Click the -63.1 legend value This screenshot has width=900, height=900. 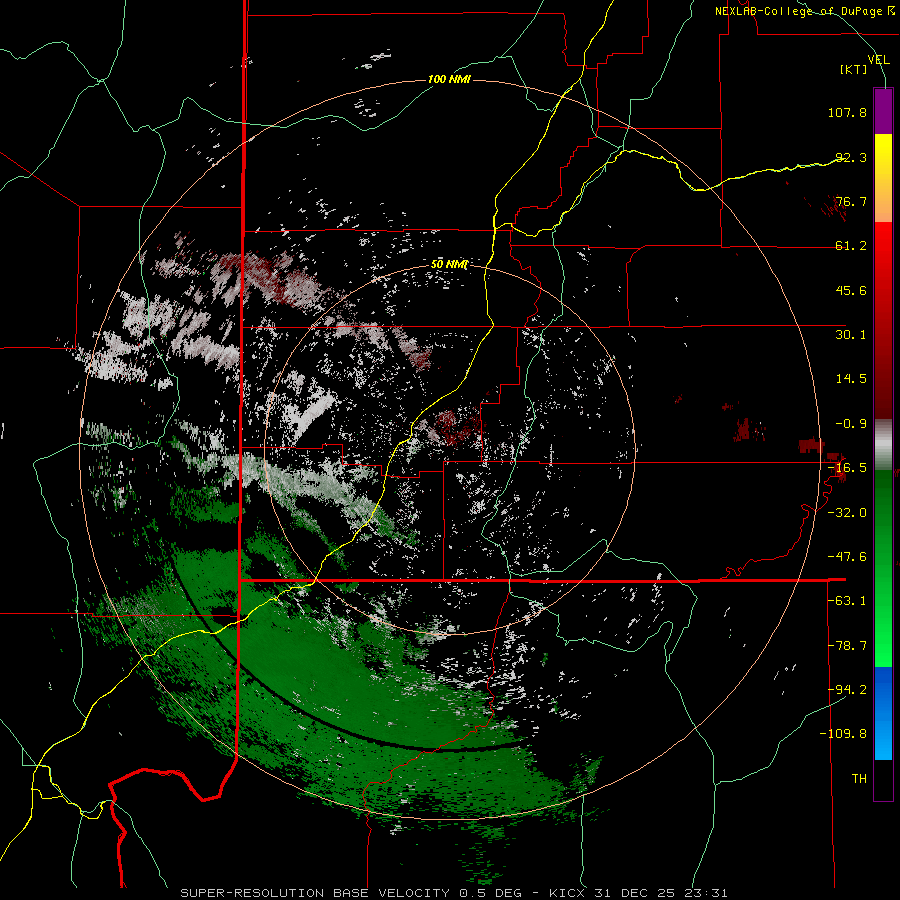[x=847, y=601]
